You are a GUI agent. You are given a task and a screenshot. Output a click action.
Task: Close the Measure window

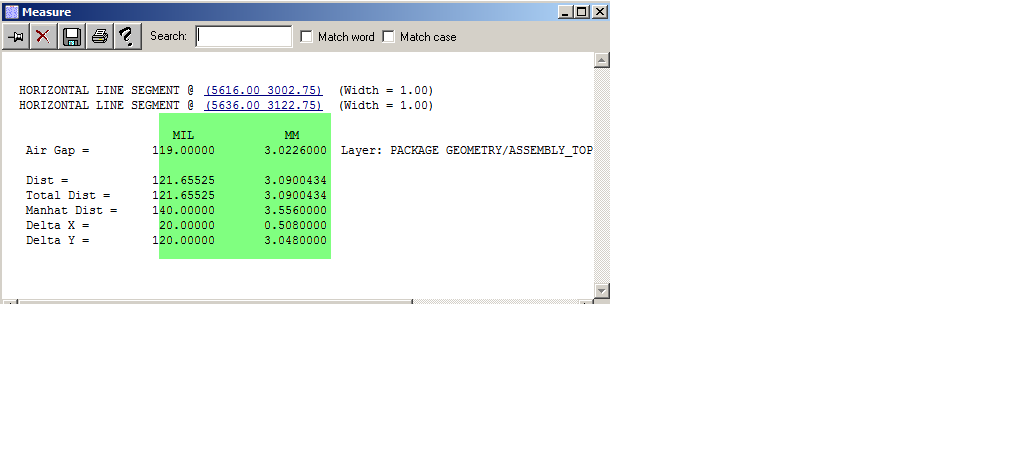pyautogui.click(x=600, y=12)
